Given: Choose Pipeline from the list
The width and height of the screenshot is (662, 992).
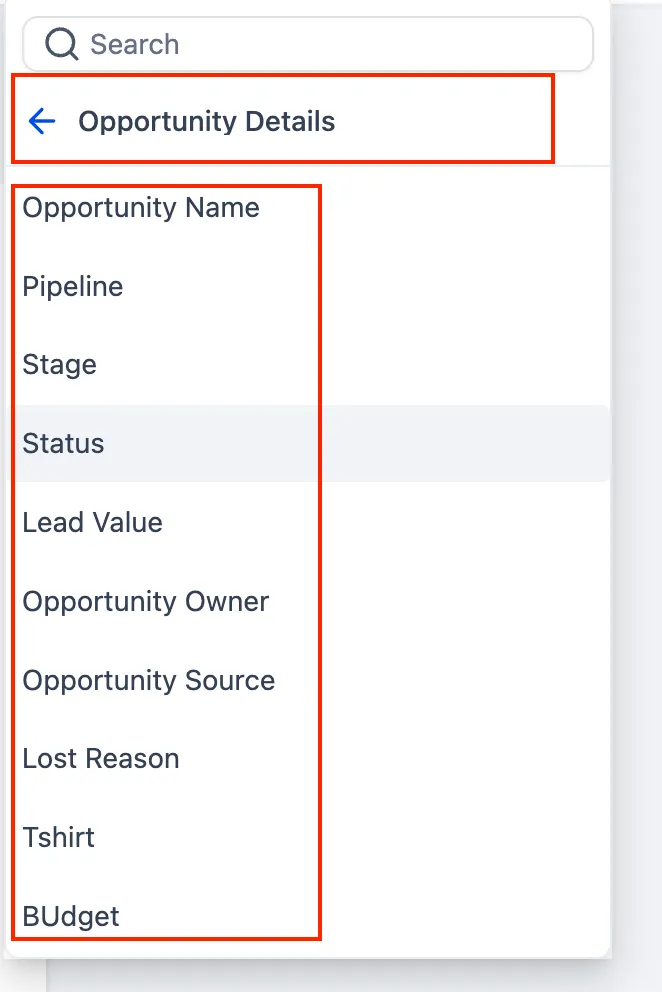Looking at the screenshot, I should 308,287.
